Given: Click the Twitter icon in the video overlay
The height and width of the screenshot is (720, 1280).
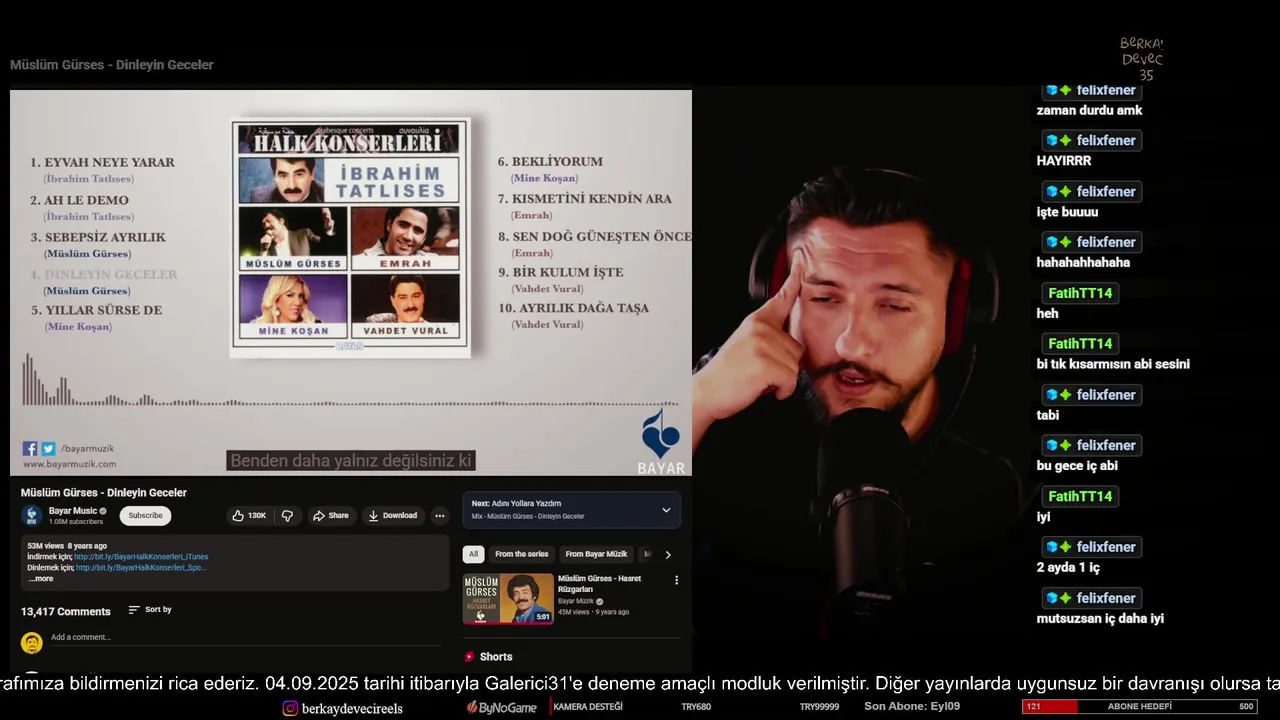Looking at the screenshot, I should tap(48, 449).
